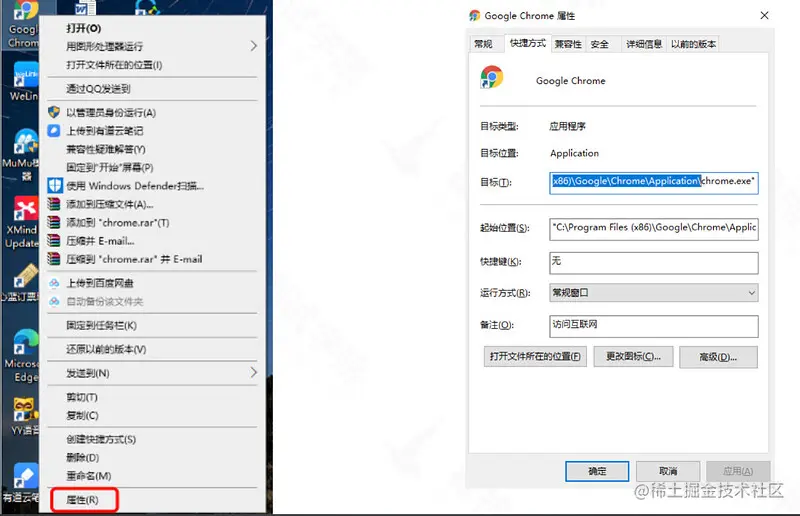This screenshot has height=516, width=800.
Task: Click the WinRAR icon beside 添加到 "chrome.rar"(T)
Action: click(54, 223)
